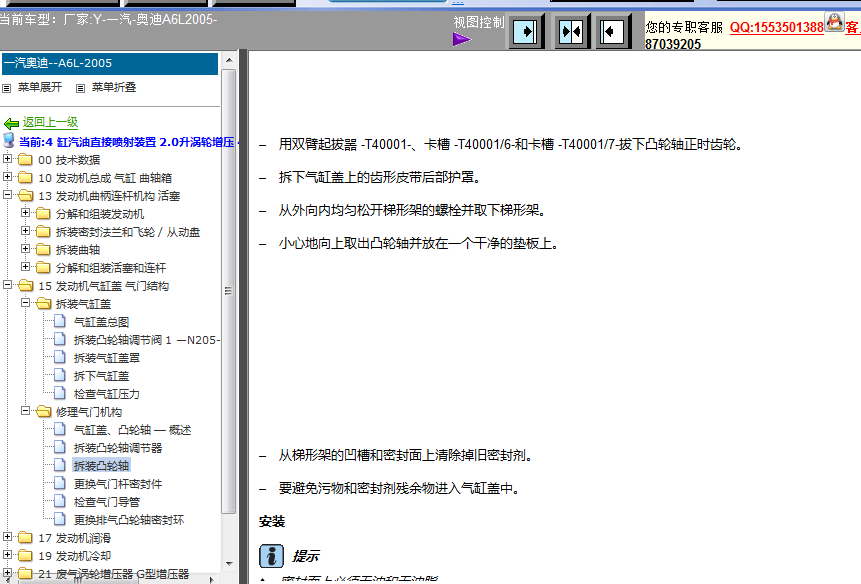The height and width of the screenshot is (584, 861).
Task: Open 拆装凸轮轴调节阀 1 —N205- page
Action: (x=147, y=340)
